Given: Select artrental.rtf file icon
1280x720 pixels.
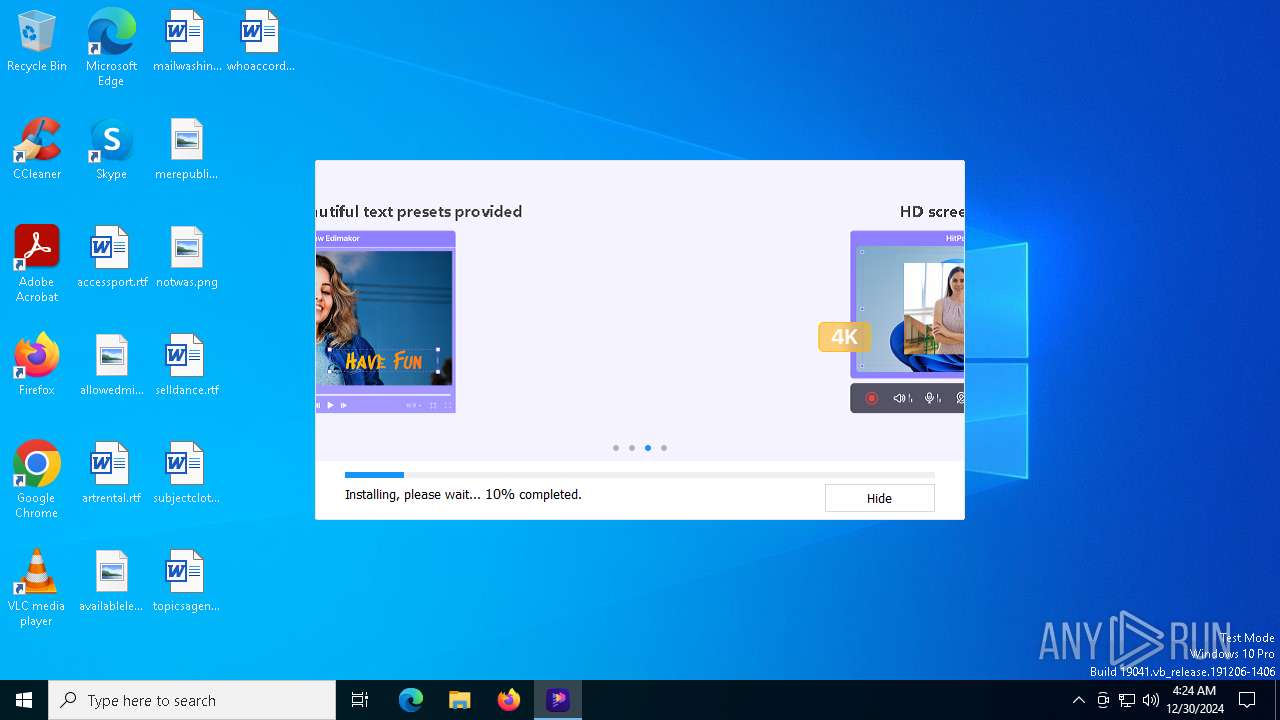Looking at the screenshot, I should [111, 473].
